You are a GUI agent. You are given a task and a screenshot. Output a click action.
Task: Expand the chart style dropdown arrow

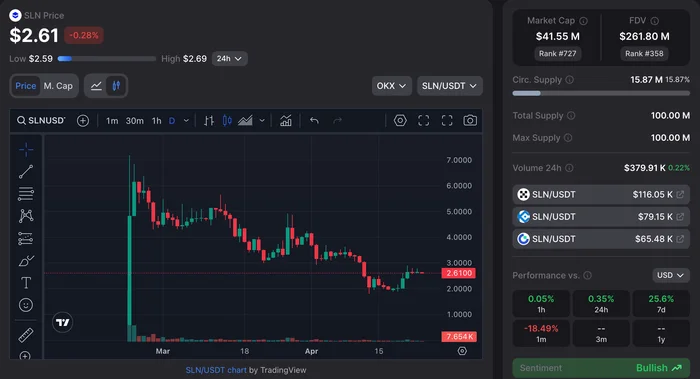click(262, 121)
